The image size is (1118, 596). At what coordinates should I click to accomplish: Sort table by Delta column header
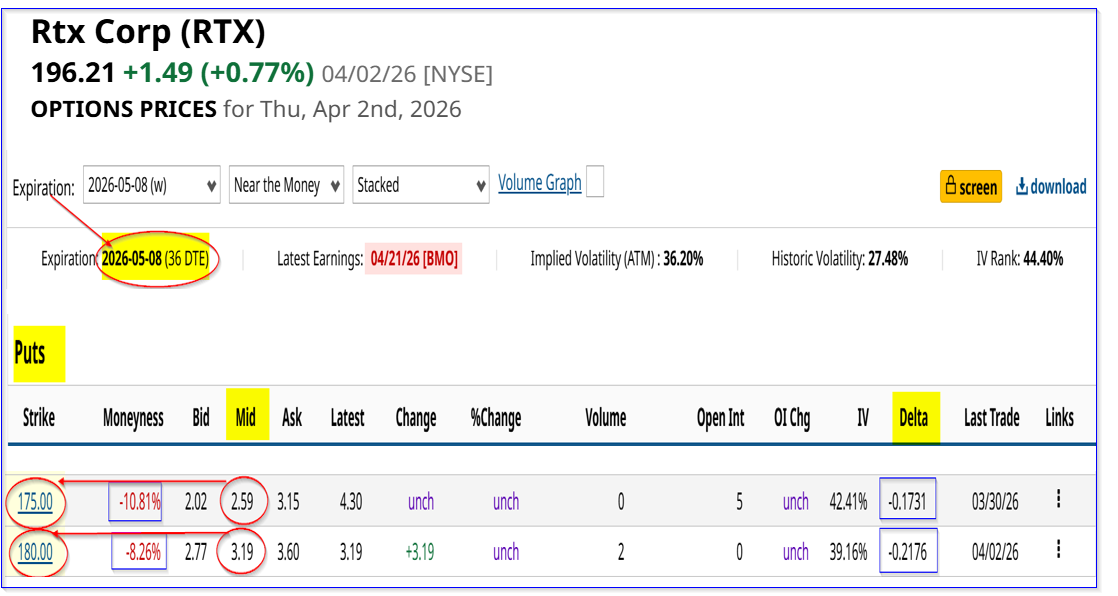[913, 418]
